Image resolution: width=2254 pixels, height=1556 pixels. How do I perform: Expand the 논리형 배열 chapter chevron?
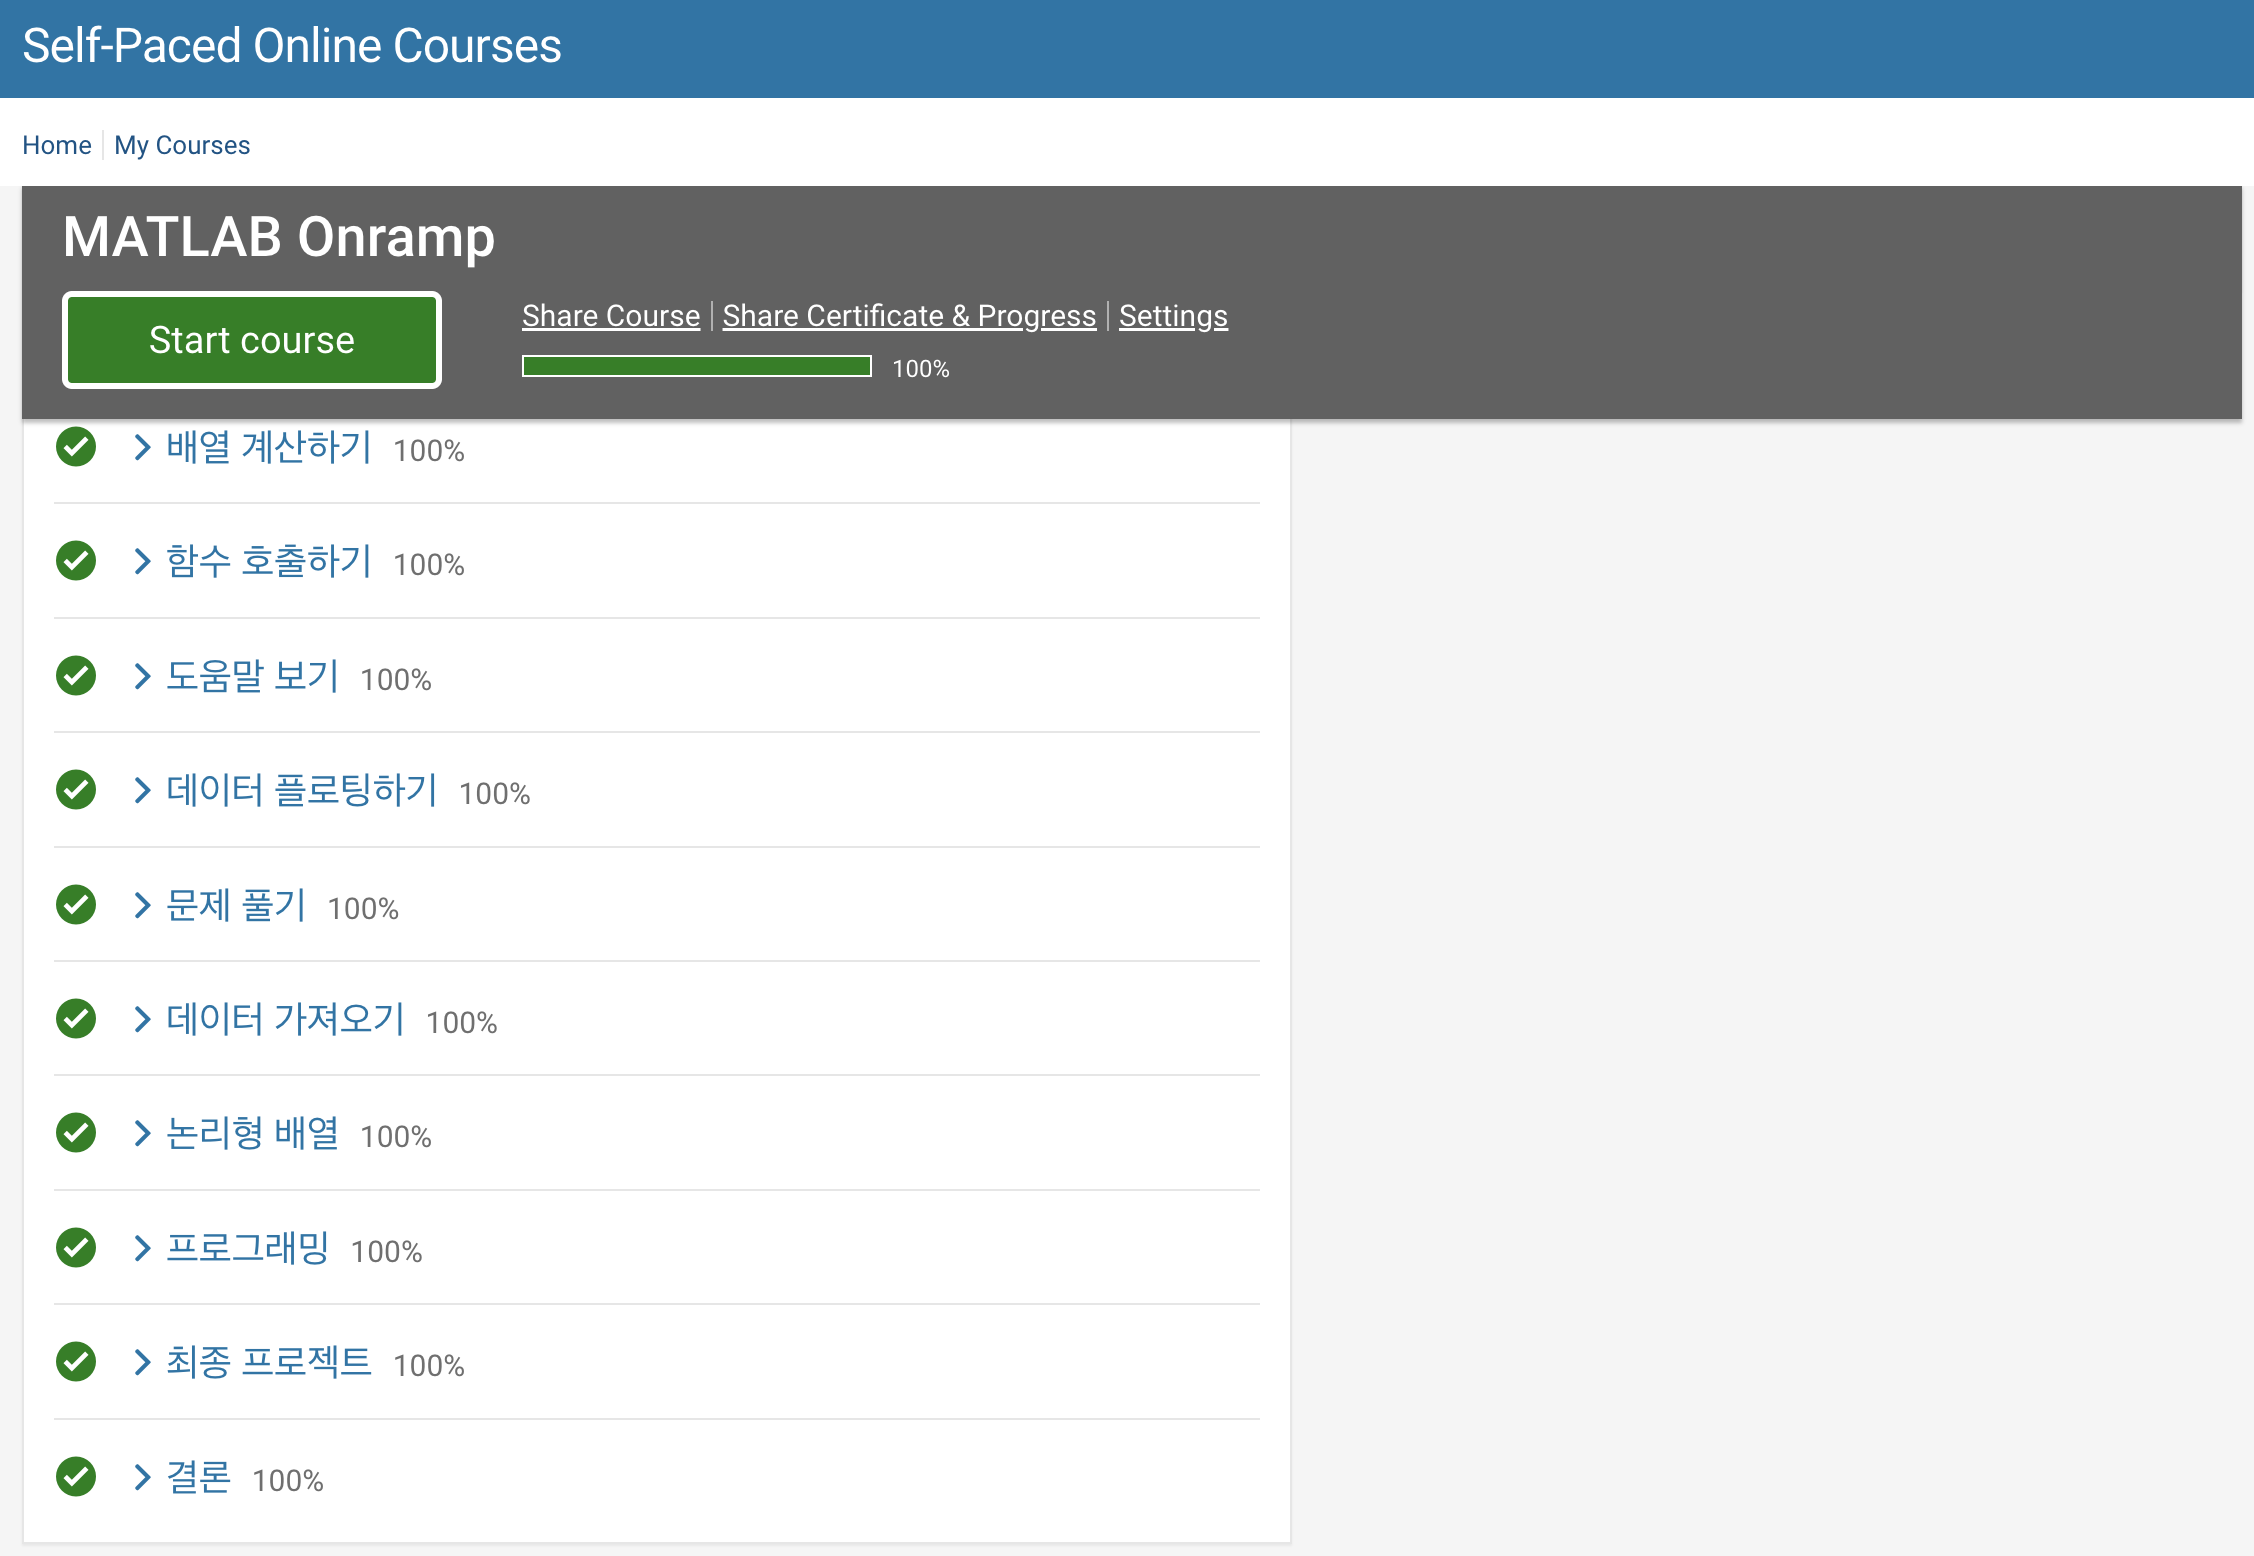[x=142, y=1133]
